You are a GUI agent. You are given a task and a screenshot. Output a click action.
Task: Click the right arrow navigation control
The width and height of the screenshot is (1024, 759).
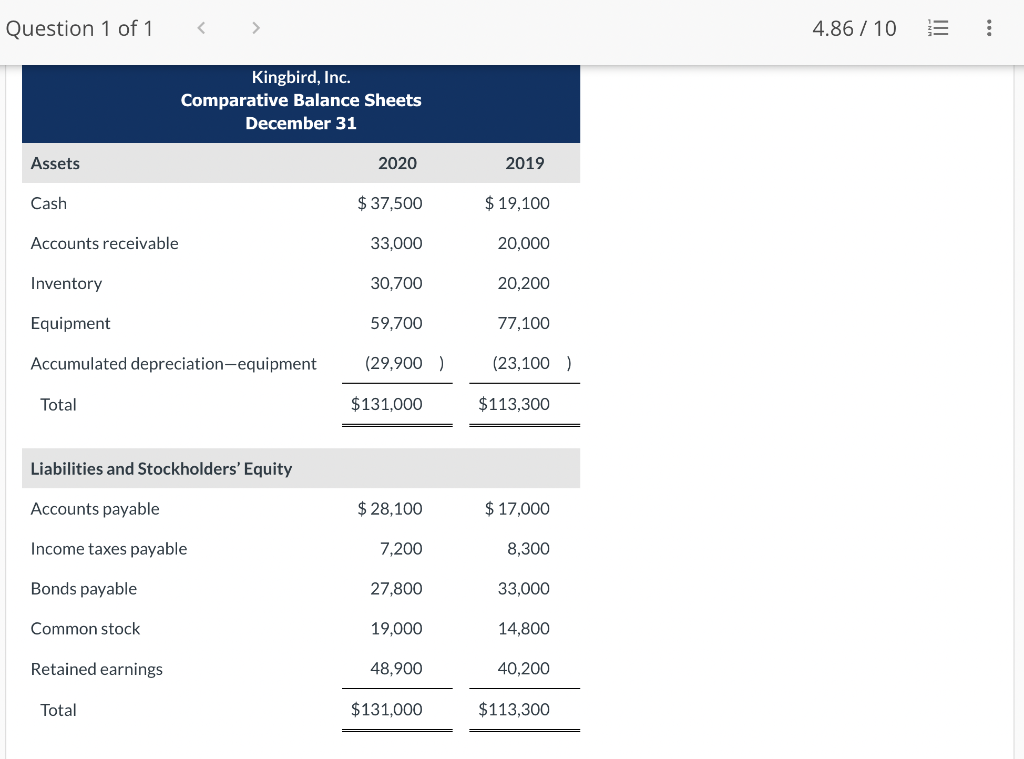coord(256,28)
